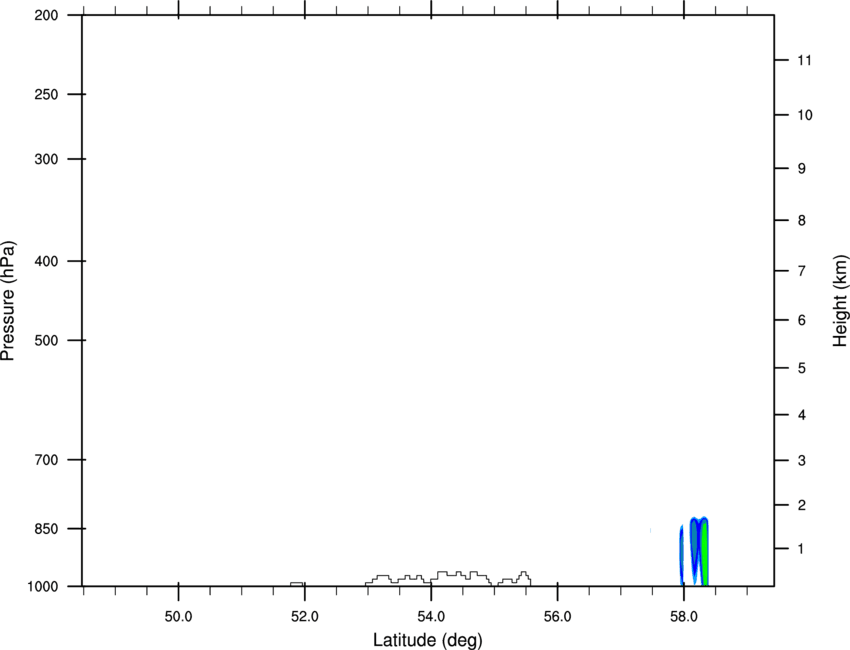Click the 300 pressure tick label

coord(46,159)
